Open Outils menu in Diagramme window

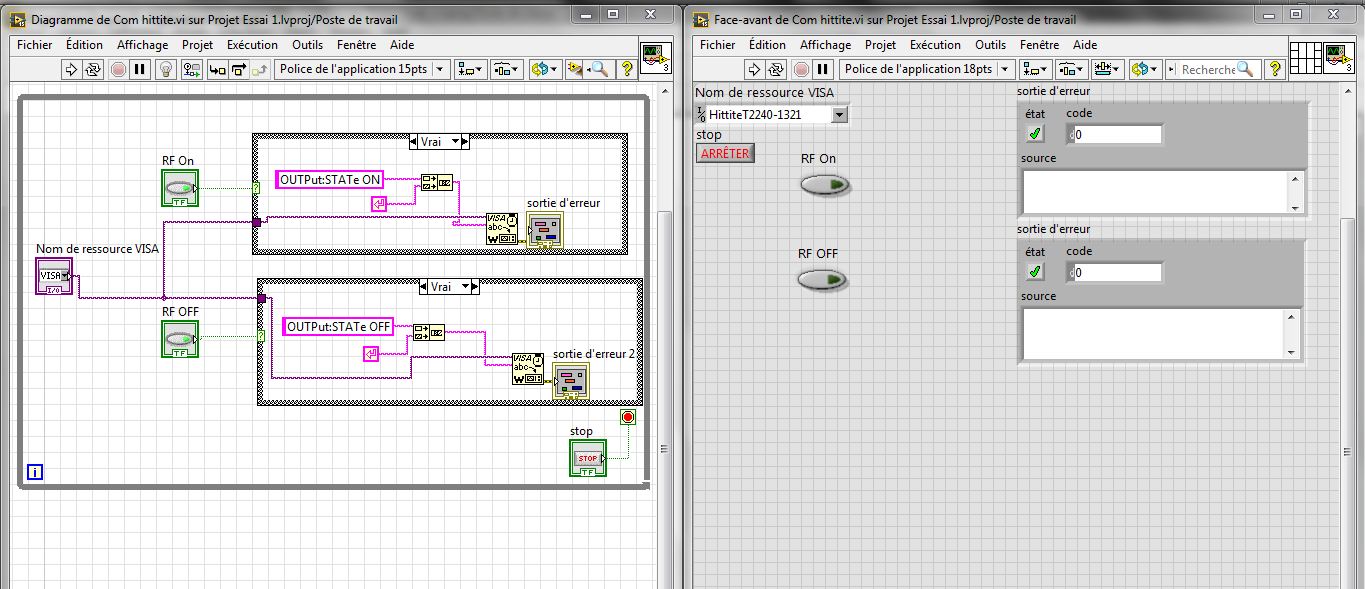pyautogui.click(x=307, y=45)
